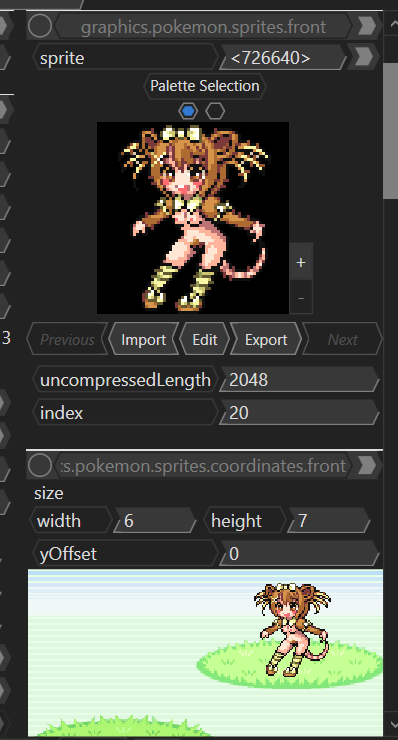Export the sprite image

click(266, 339)
